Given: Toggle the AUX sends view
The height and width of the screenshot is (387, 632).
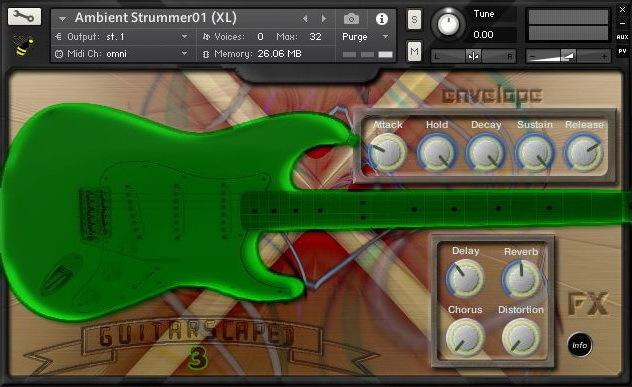Looking at the screenshot, I should [x=622, y=37].
